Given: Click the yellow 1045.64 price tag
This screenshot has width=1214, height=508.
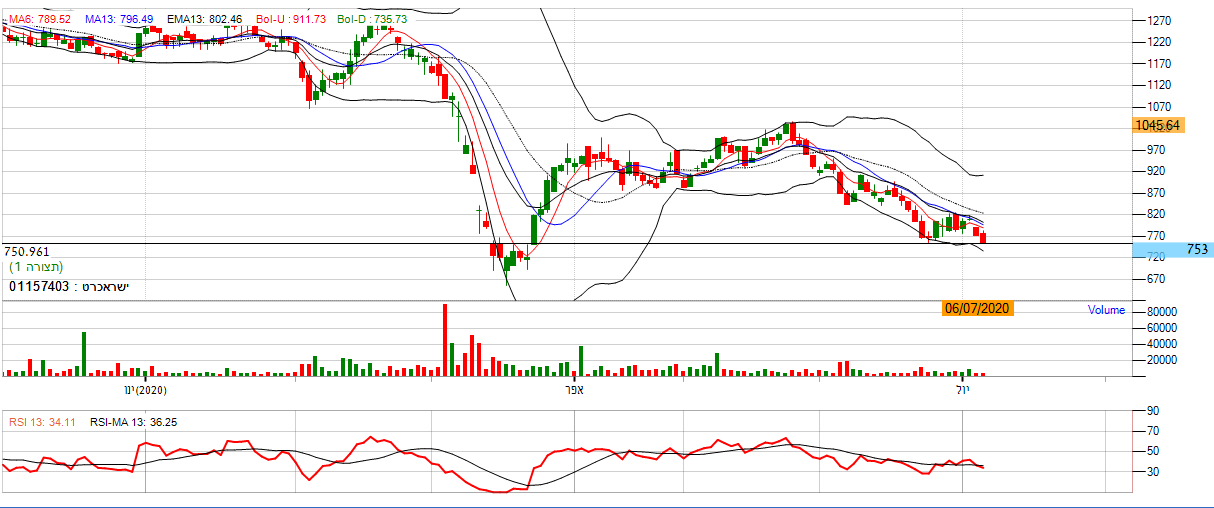Looking at the screenshot, I should click(x=1158, y=125).
